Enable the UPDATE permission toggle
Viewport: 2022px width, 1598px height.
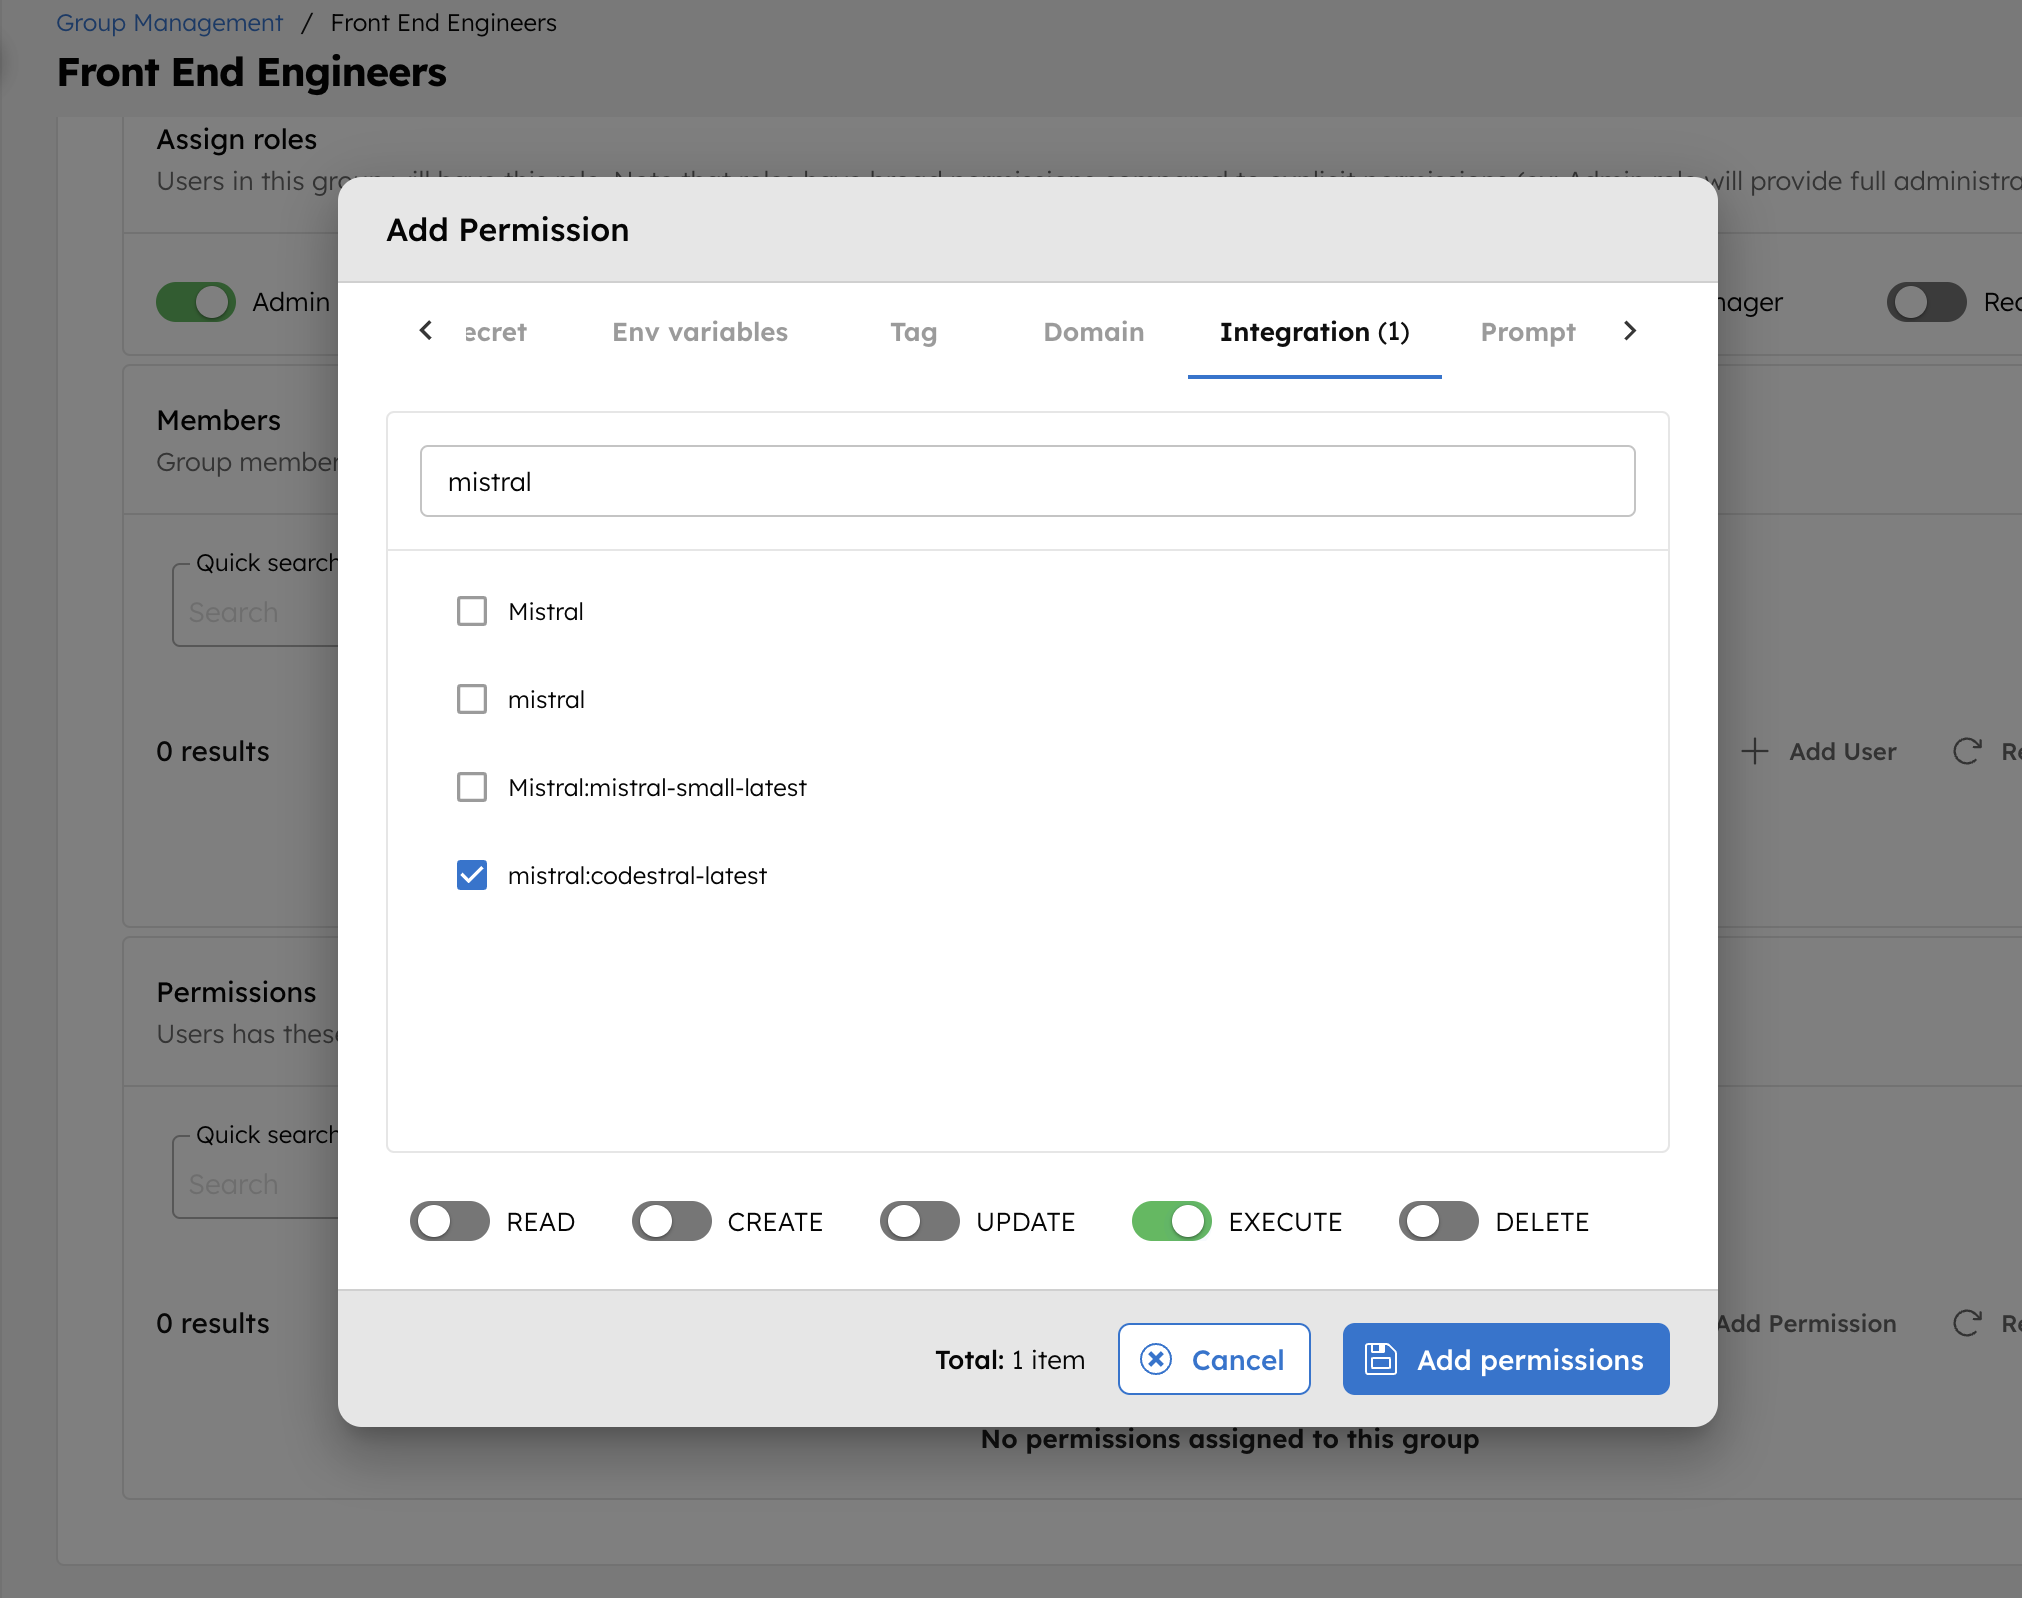pos(920,1221)
